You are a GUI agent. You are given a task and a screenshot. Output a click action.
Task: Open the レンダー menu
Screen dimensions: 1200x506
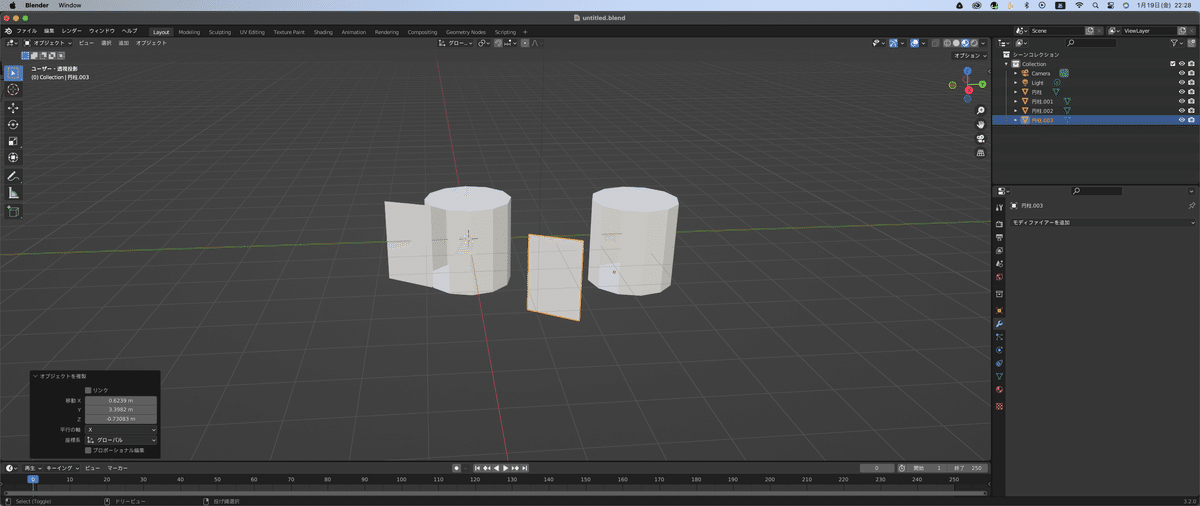(72, 31)
